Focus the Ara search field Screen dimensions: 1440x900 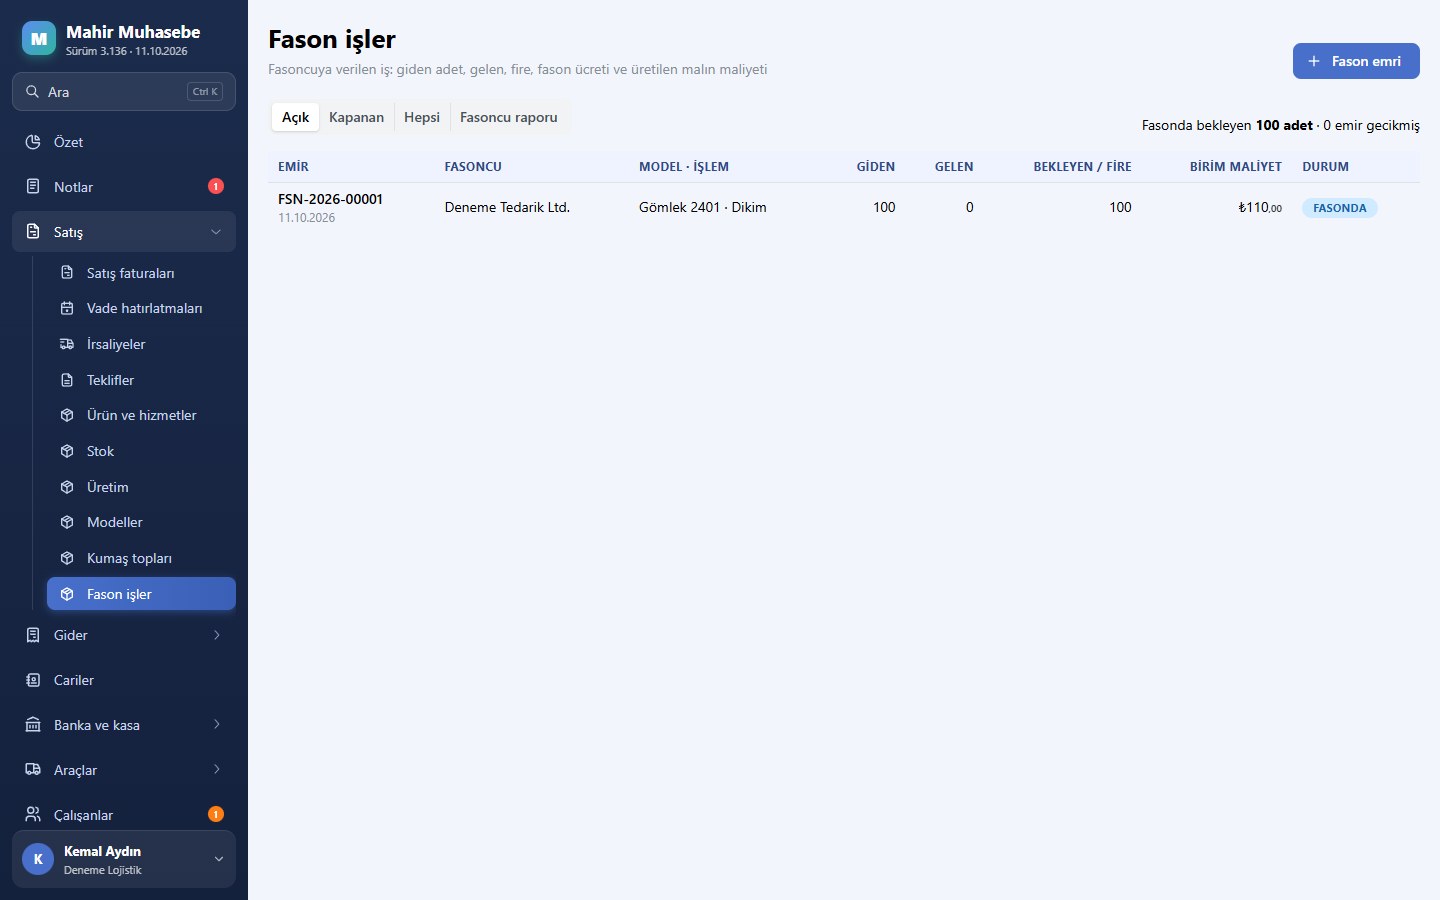pyautogui.click(x=124, y=92)
